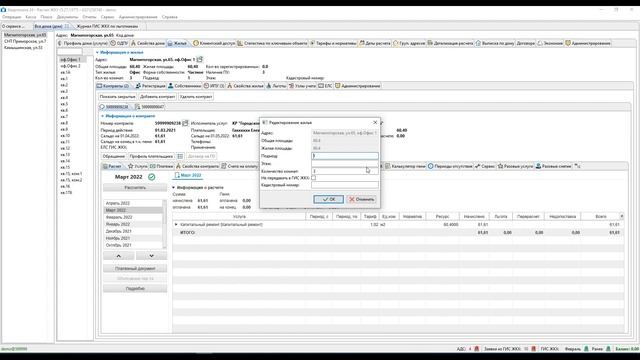Viewport: 640px width, 360px height.
Task: Open the 'Клиентский доступ' tab
Action: click(214, 43)
